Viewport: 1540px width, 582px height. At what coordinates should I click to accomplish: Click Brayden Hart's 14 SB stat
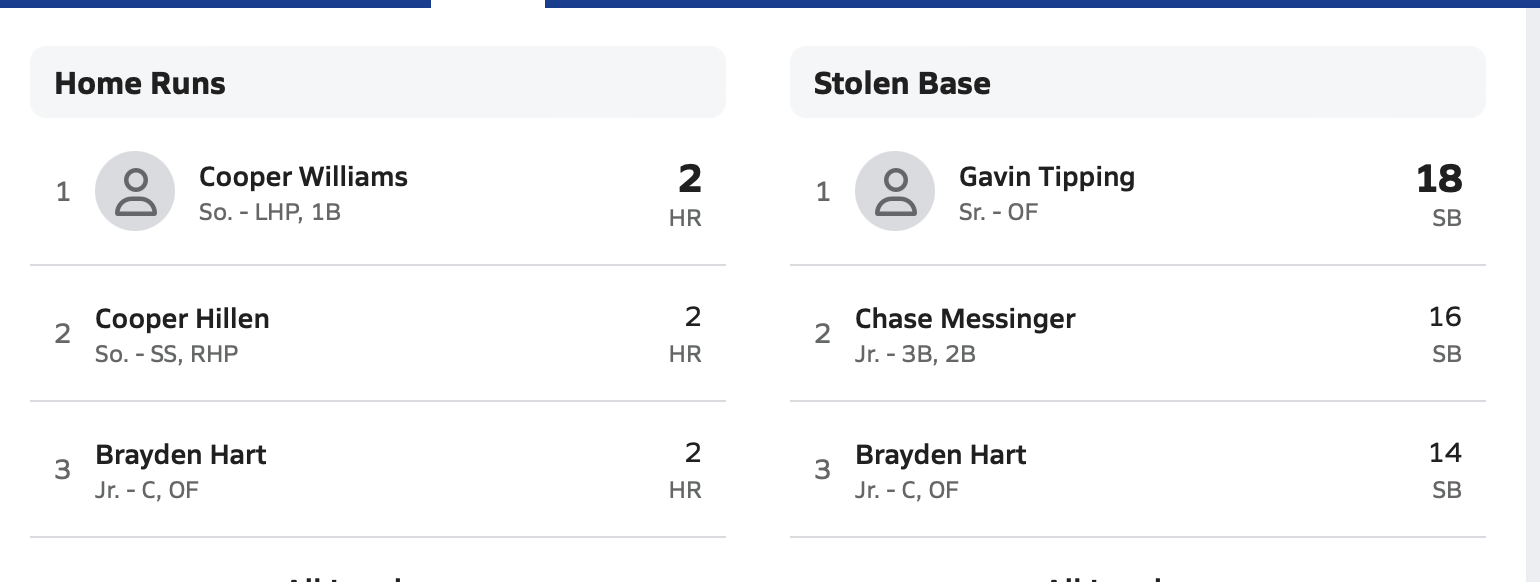1445,470
